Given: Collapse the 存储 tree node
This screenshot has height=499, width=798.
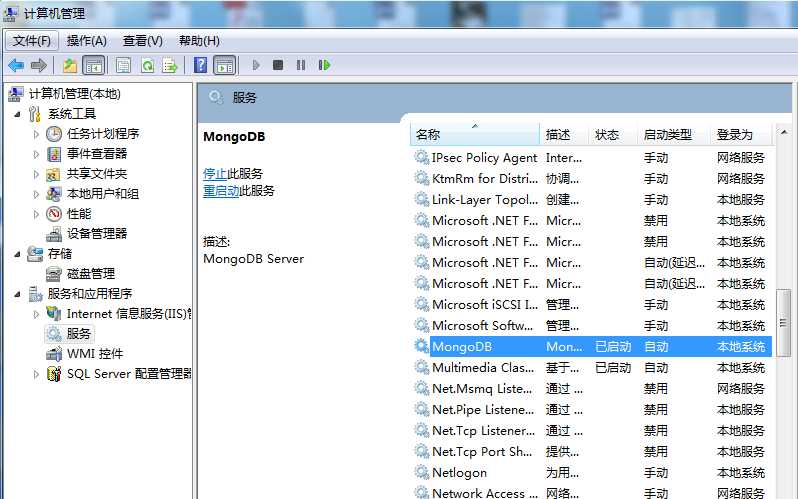Looking at the screenshot, I should (x=17, y=254).
